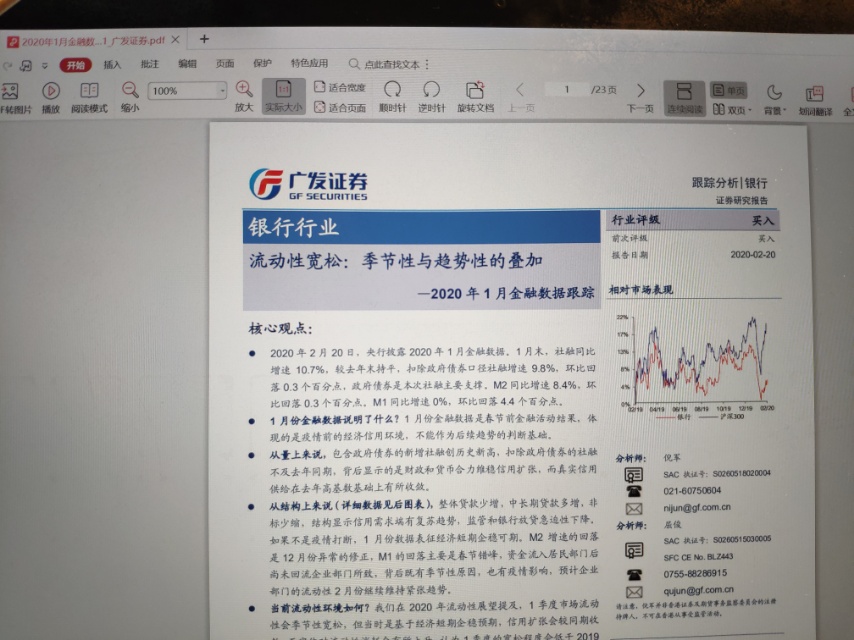Open the 插入 ribbon tab
The width and height of the screenshot is (854, 640).
coord(112,64)
